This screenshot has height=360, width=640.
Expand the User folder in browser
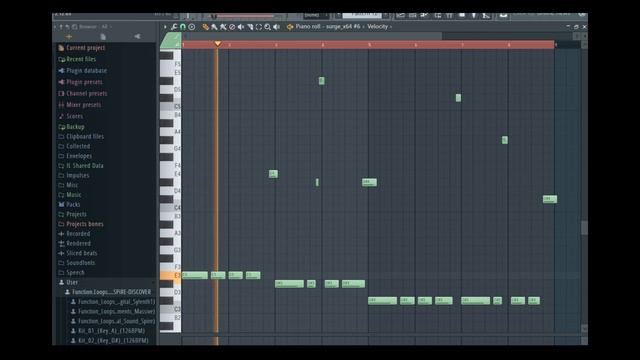[72, 282]
